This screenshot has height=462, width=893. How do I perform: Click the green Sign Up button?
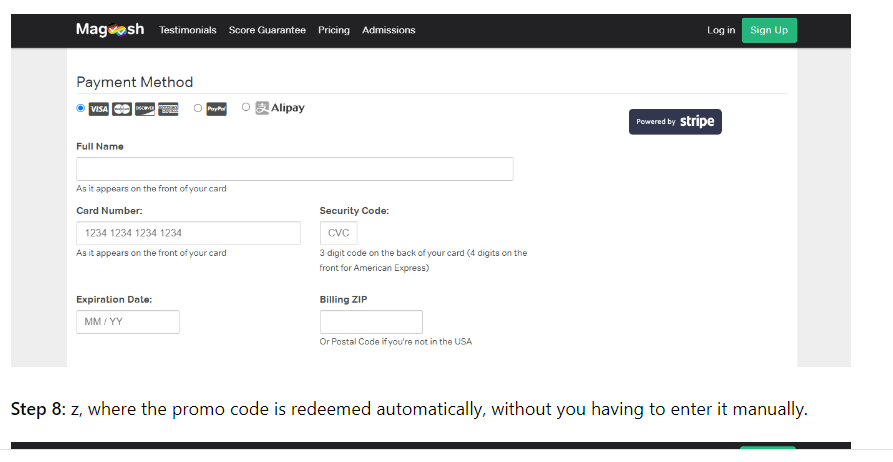pyautogui.click(x=769, y=30)
